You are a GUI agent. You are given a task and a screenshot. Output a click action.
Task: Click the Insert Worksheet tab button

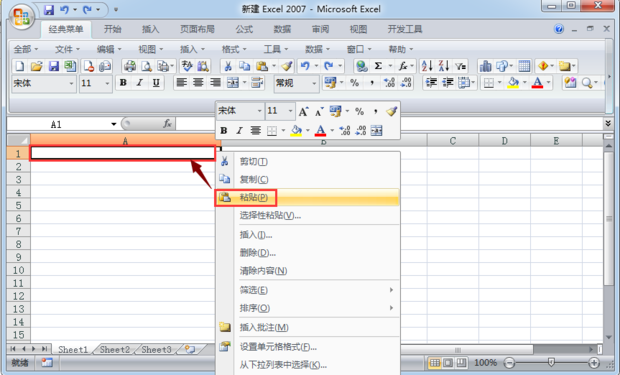tap(190, 349)
